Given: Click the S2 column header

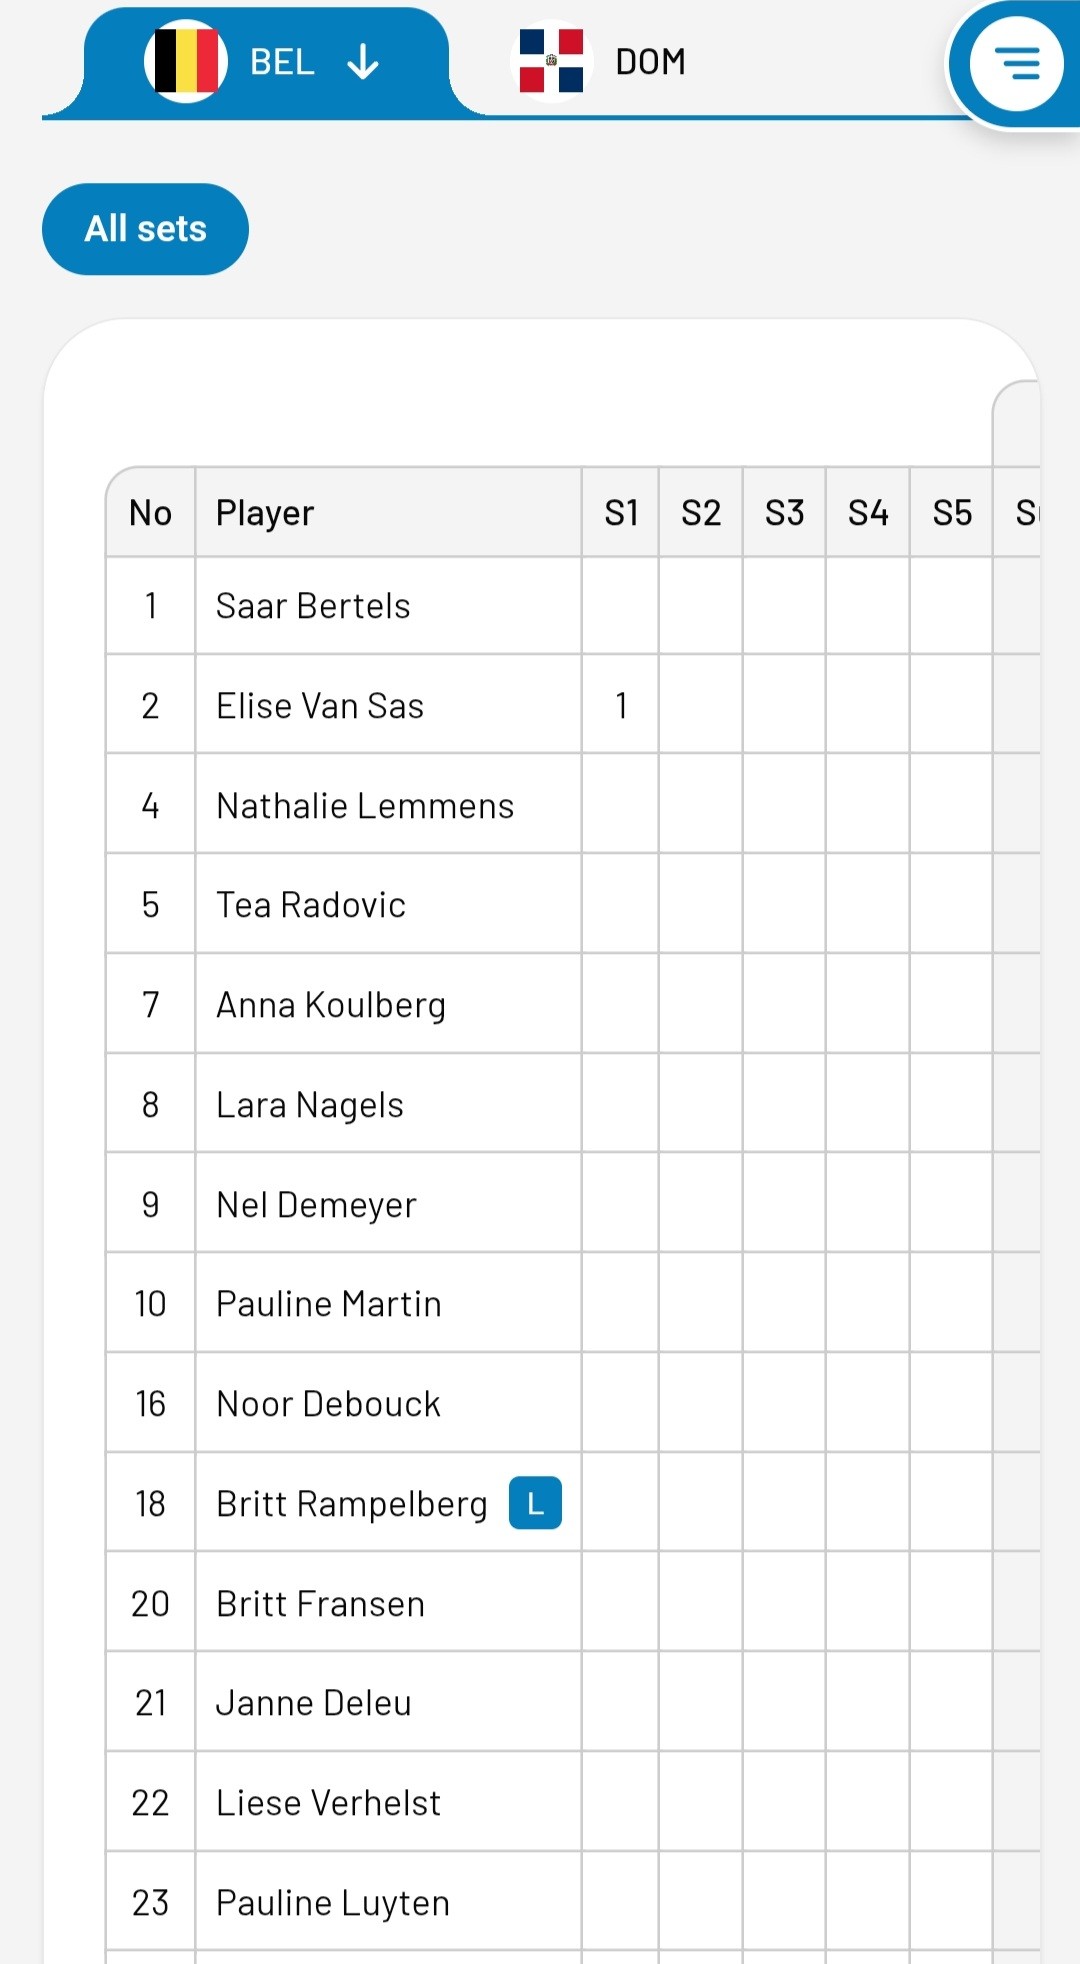Looking at the screenshot, I should (701, 513).
